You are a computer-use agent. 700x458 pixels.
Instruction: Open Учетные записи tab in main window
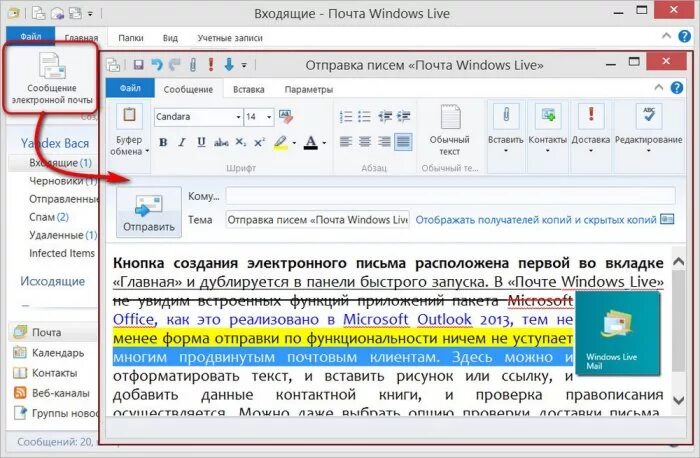230,38
